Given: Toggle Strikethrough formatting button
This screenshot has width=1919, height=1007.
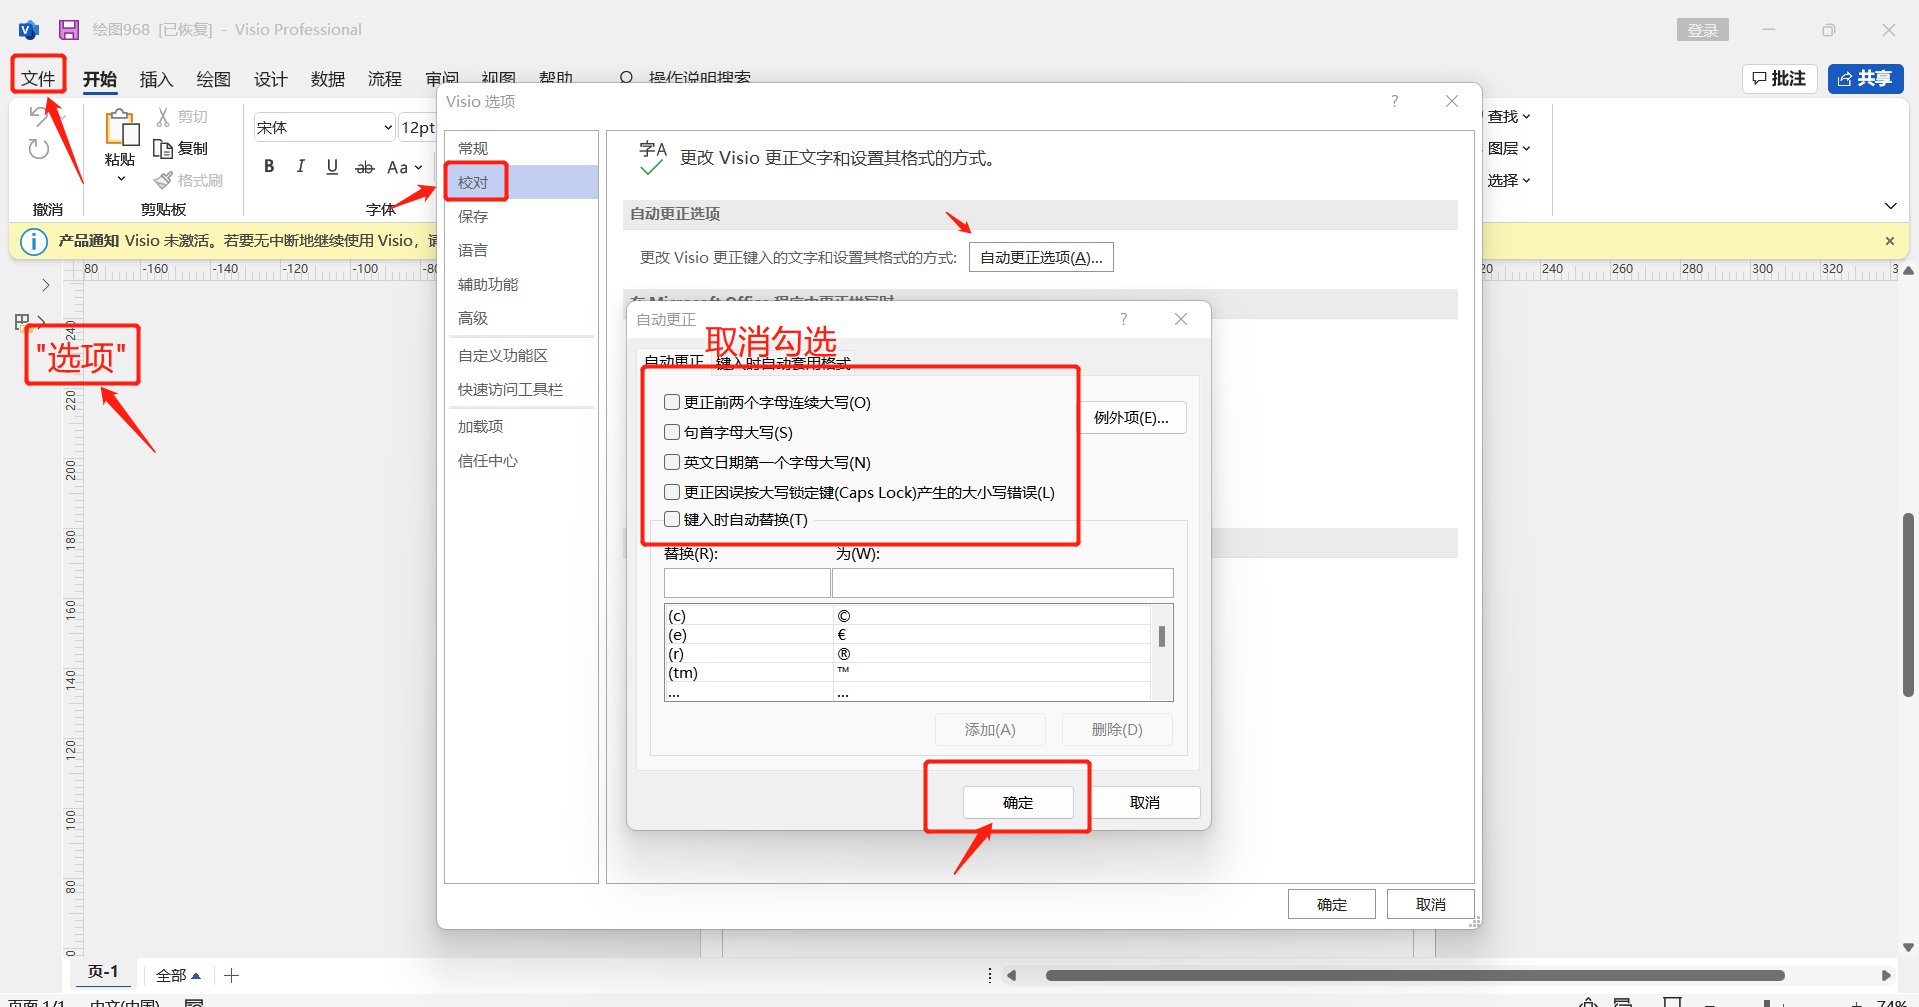Looking at the screenshot, I should pyautogui.click(x=365, y=167).
